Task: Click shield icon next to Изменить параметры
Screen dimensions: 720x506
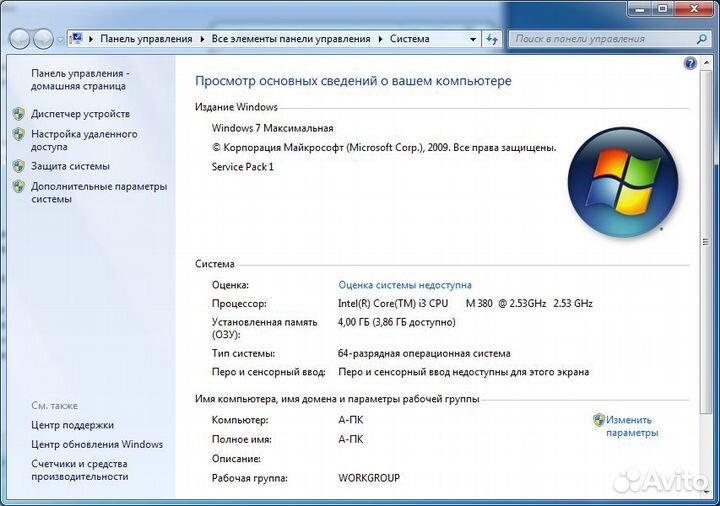Action: 599,420
